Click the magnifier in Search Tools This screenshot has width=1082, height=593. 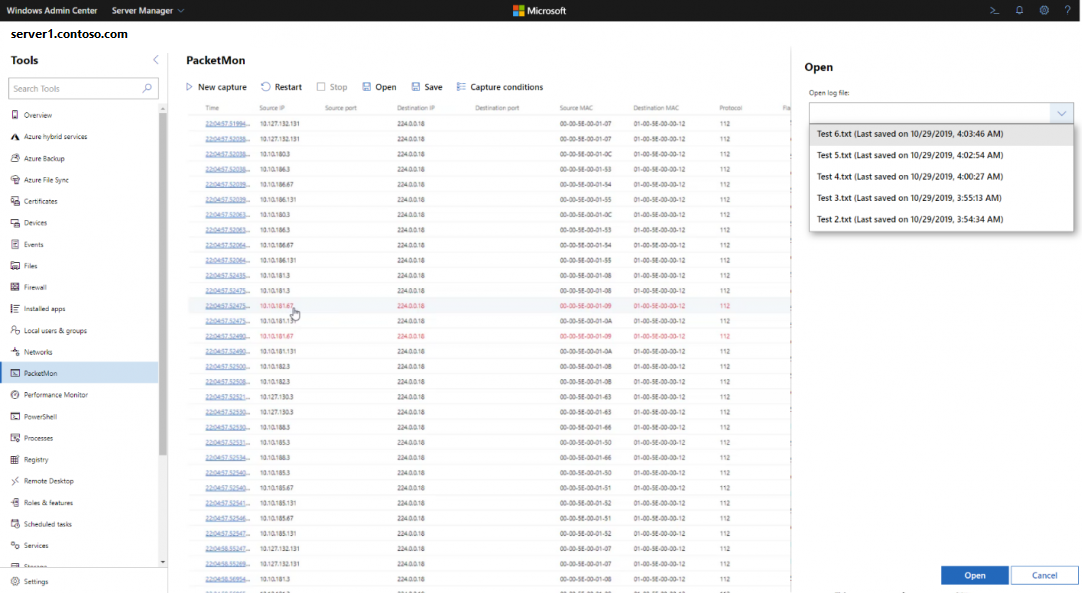pos(147,88)
